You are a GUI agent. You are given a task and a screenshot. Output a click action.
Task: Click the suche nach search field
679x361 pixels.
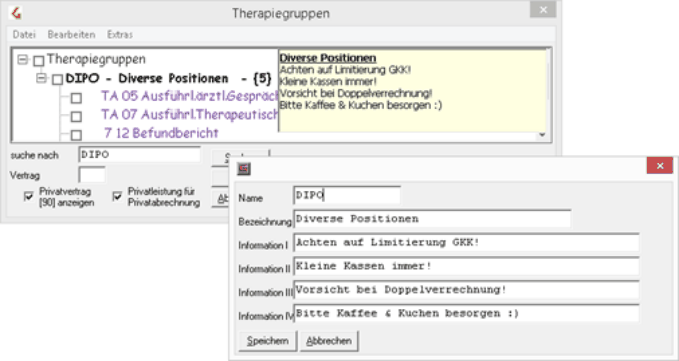(x=139, y=155)
